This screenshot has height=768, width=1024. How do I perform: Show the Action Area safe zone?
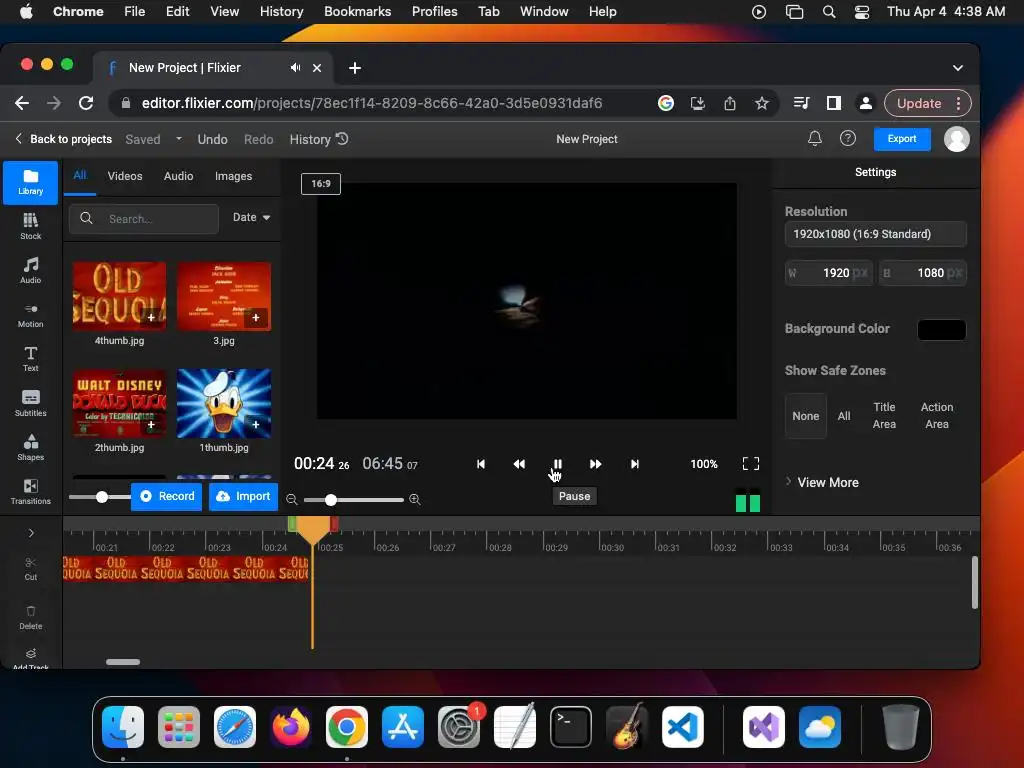[x=936, y=415]
